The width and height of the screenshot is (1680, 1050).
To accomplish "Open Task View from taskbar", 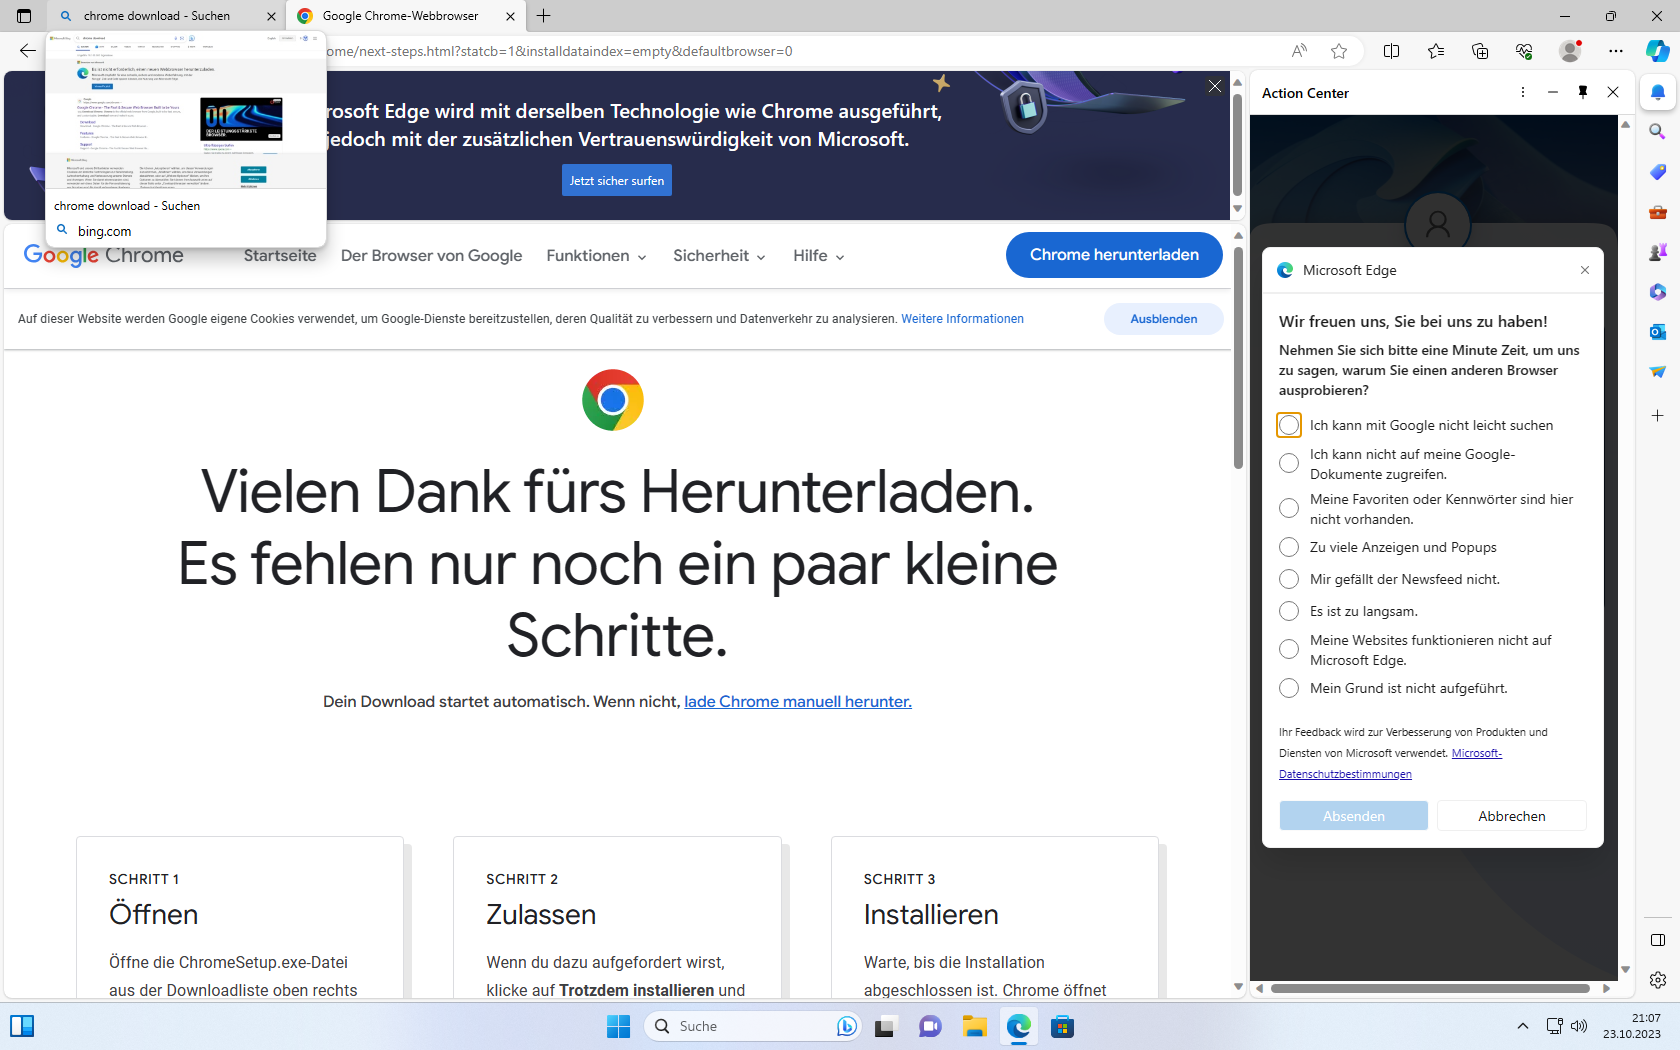I will [x=885, y=1026].
